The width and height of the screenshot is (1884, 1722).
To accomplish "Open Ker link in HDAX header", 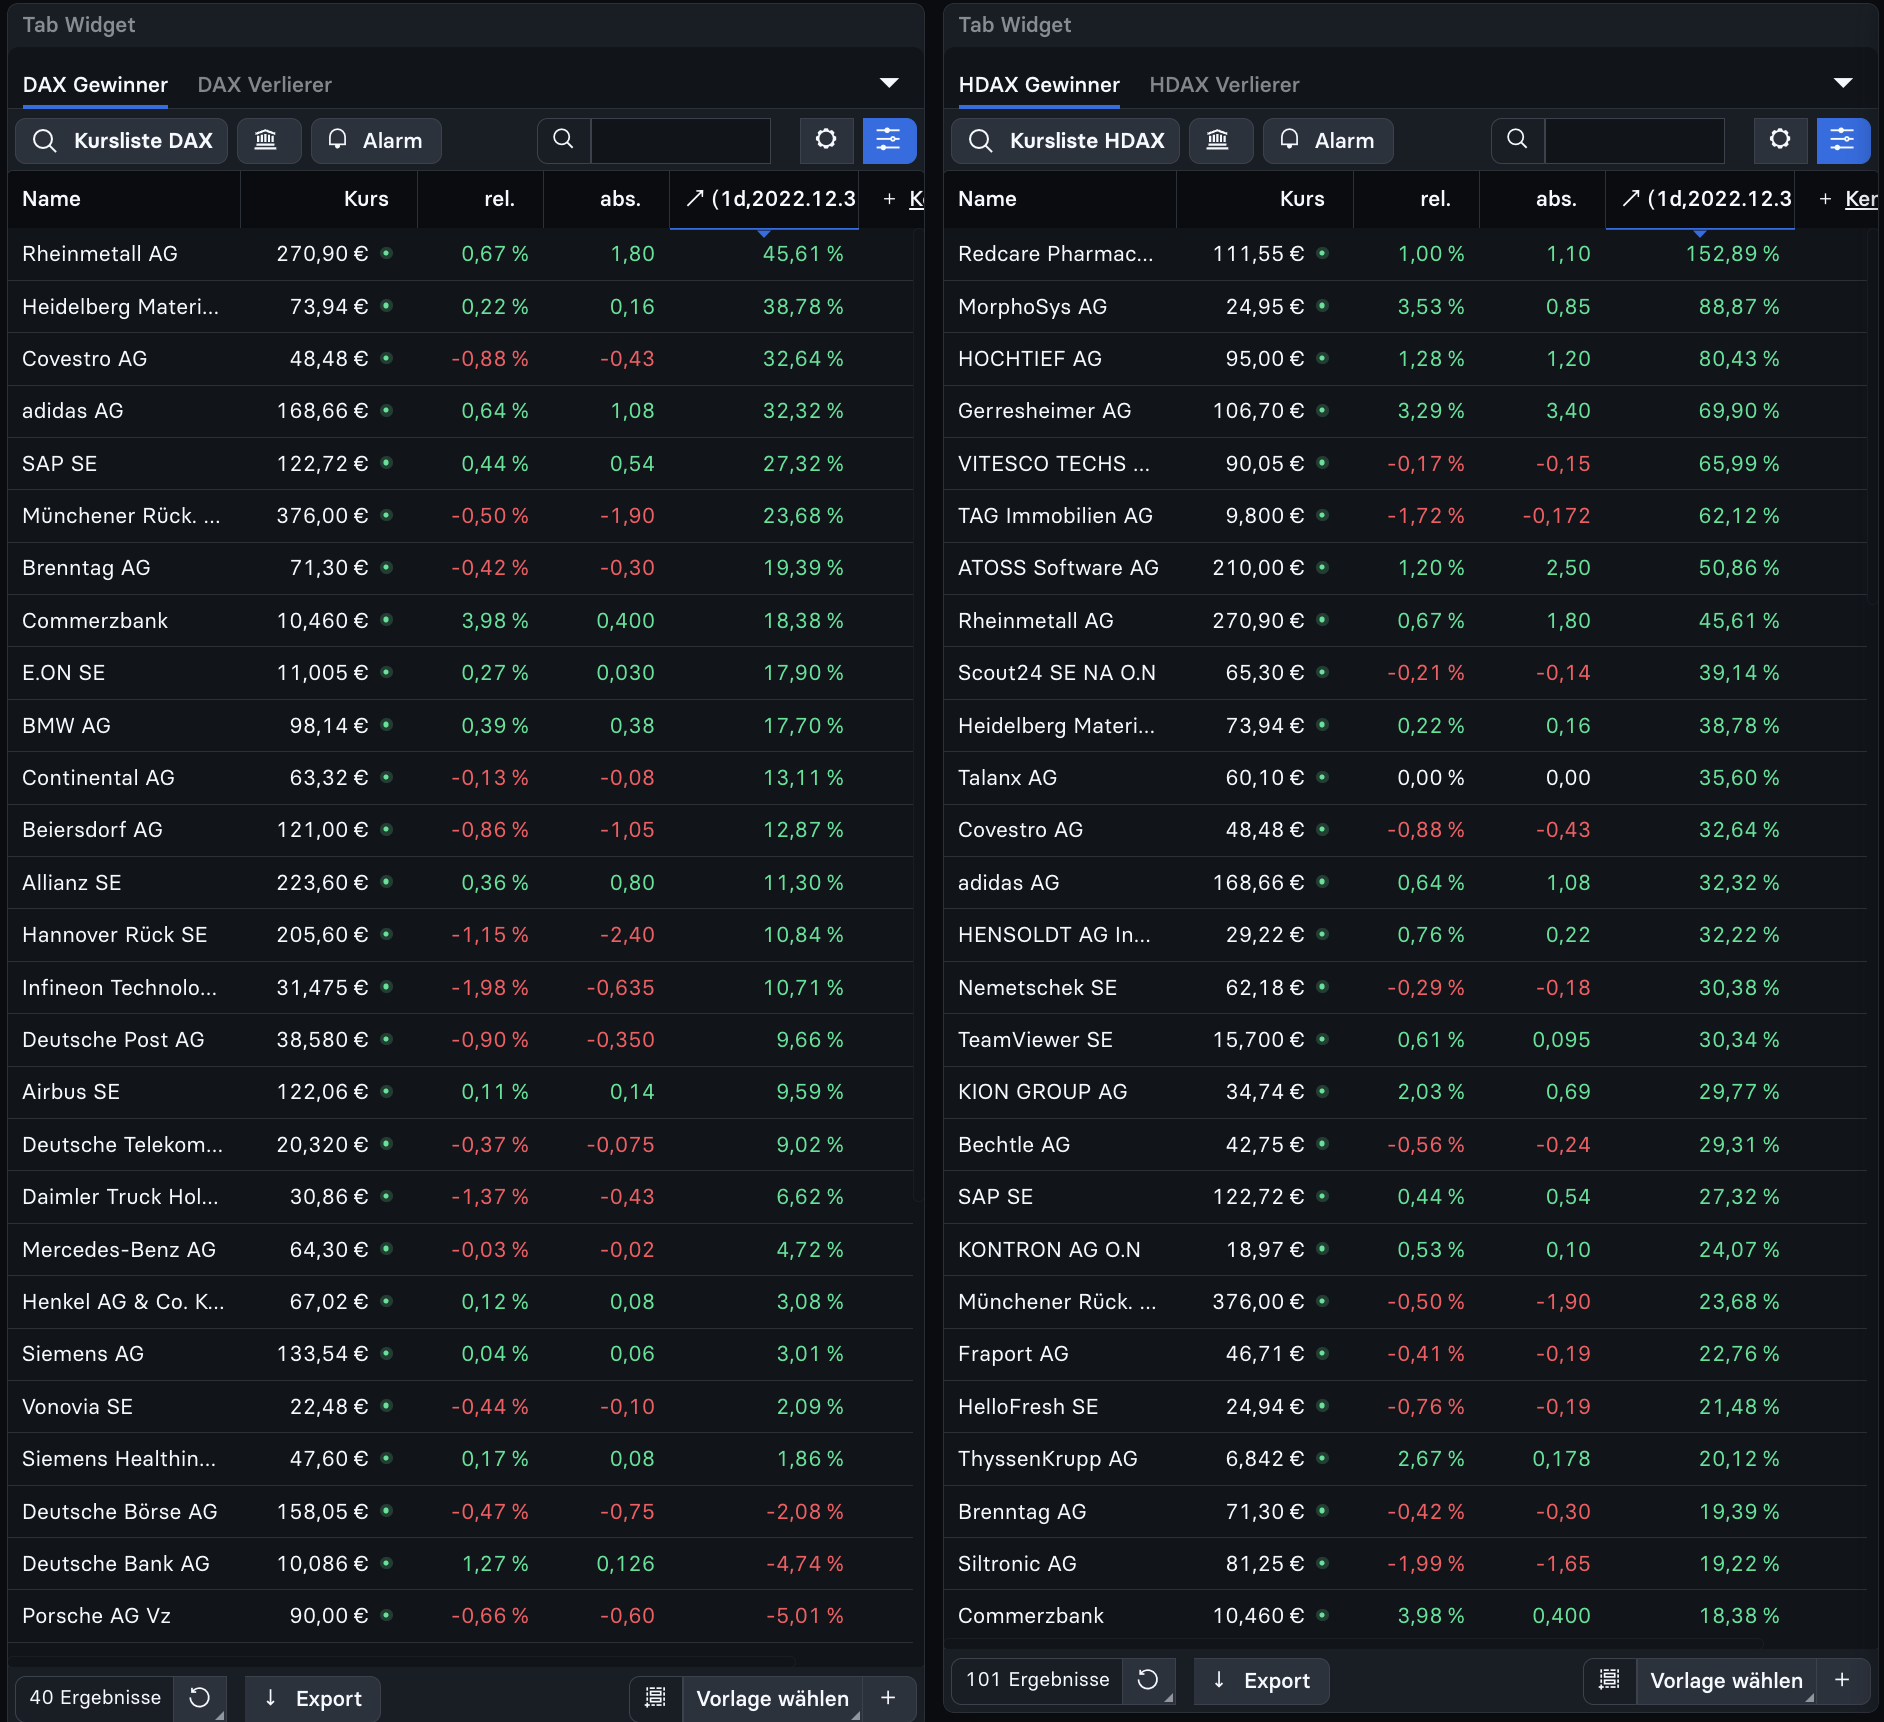I will [x=1861, y=199].
